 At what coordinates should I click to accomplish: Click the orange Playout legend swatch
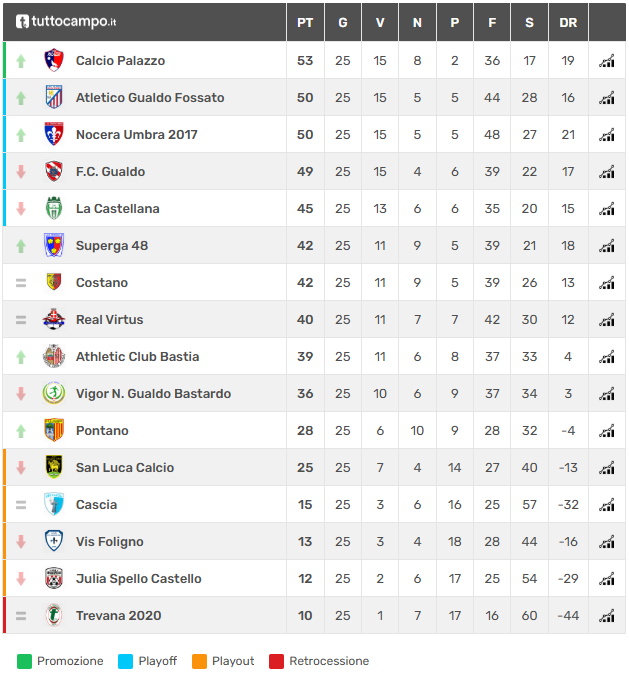[x=200, y=661]
